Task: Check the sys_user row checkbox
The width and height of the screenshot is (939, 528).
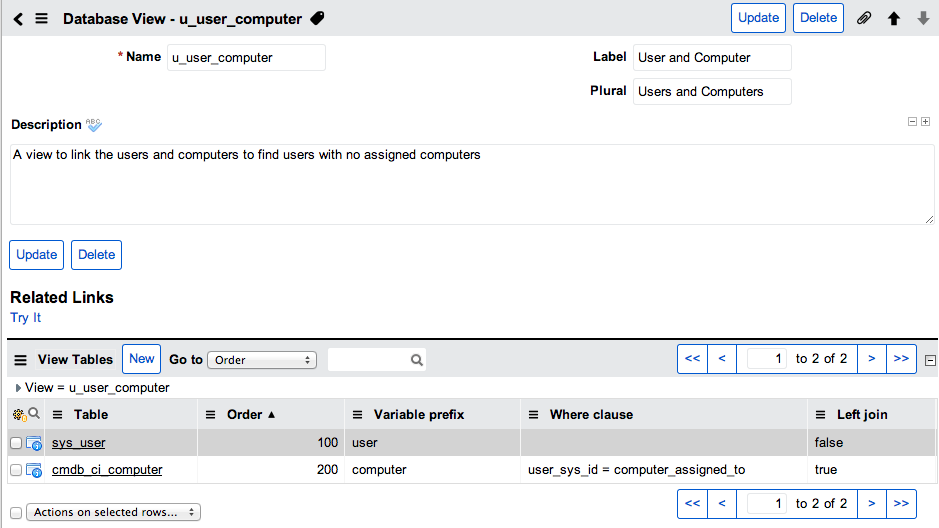Action: coord(16,443)
